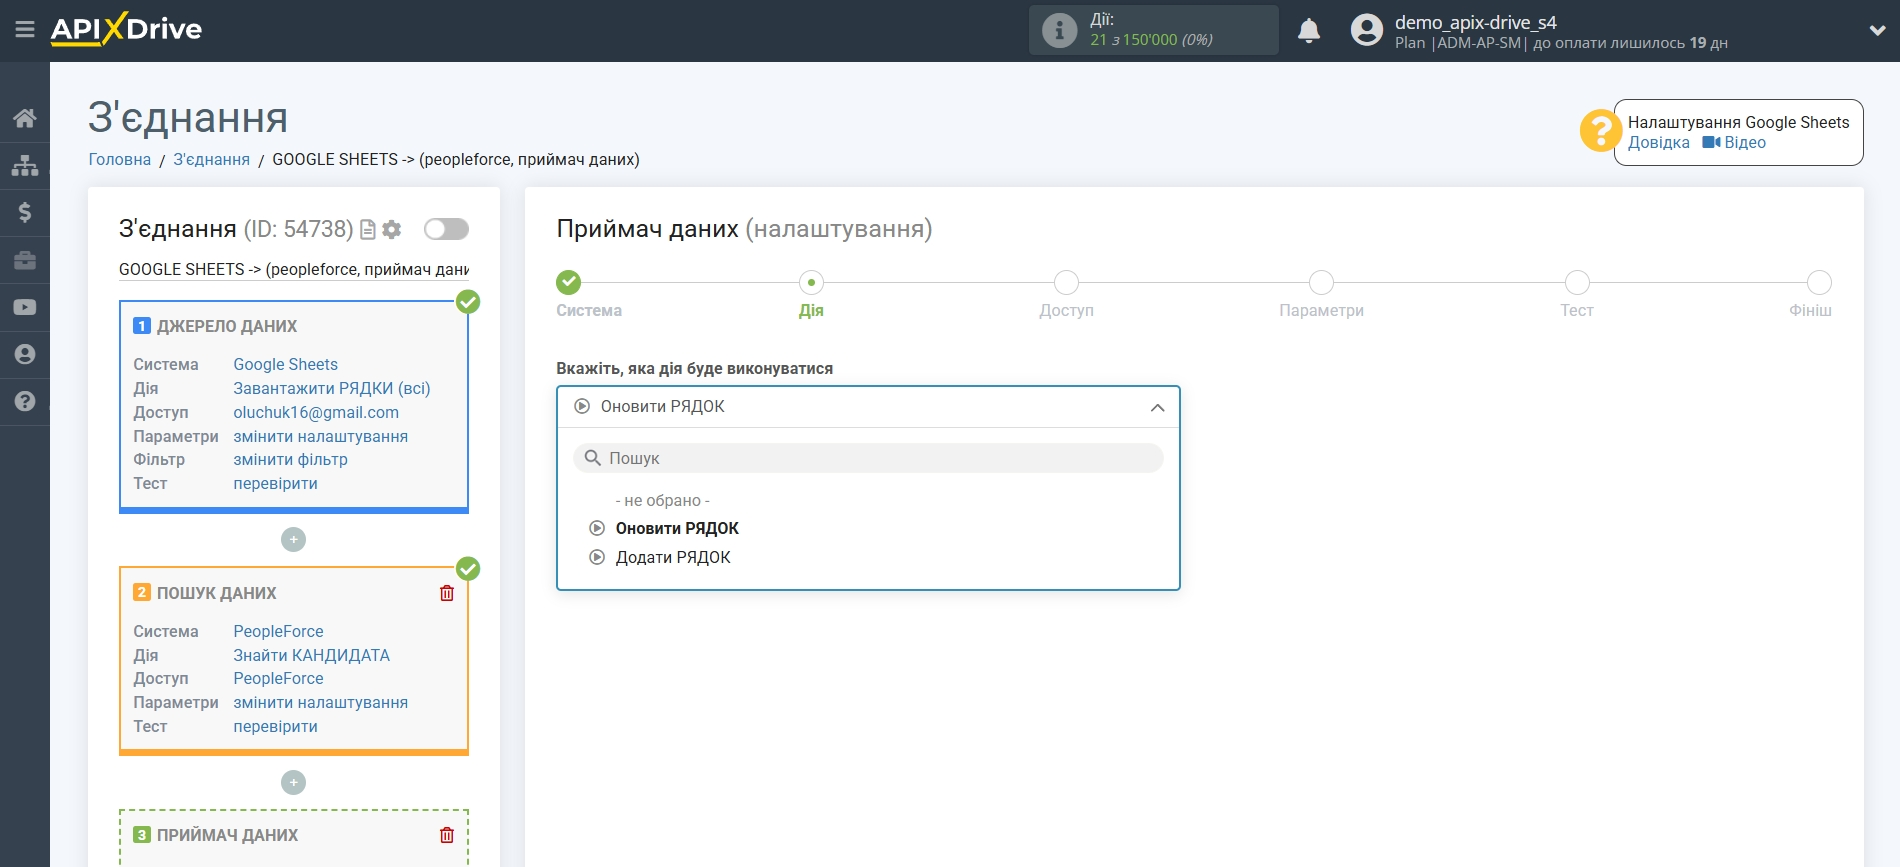Image resolution: width=1900 pixels, height=867 pixels.
Task: Add a step after the Data Source block
Action: (x=293, y=540)
